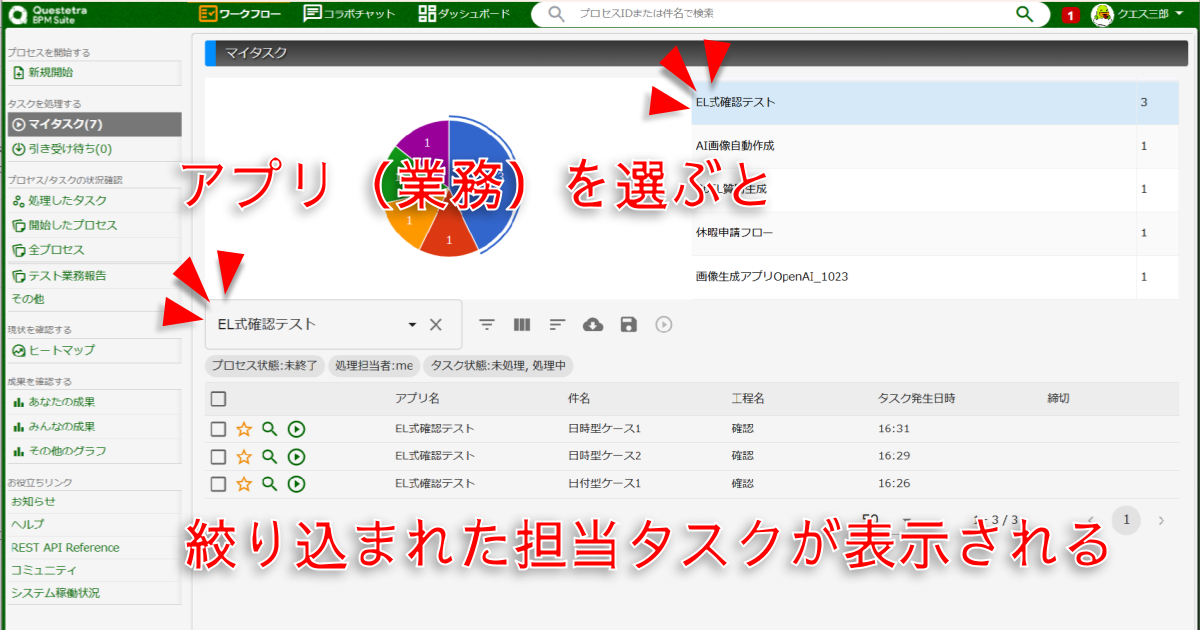Start processing 日時型ケース2 with play icon

pyautogui.click(x=296, y=456)
